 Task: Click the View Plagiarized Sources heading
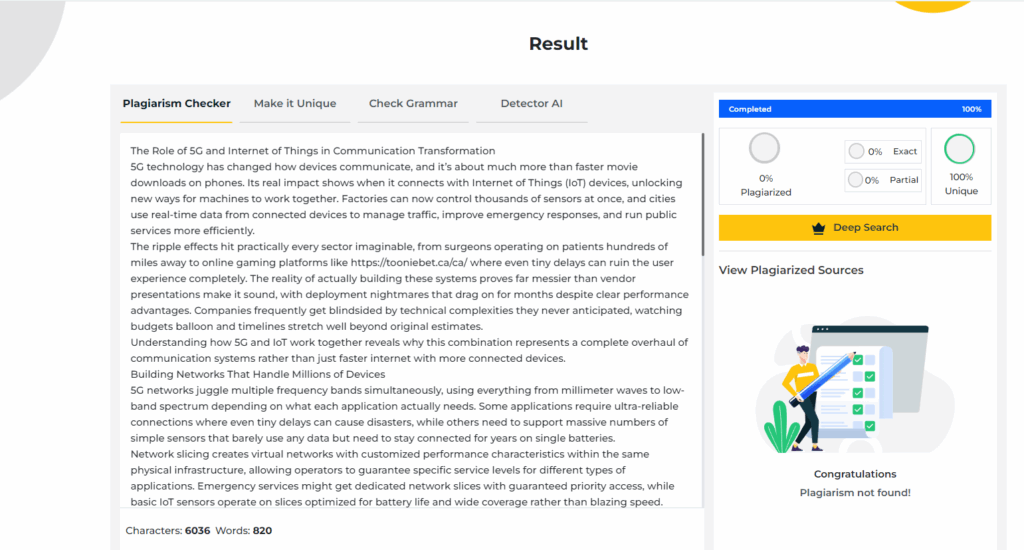point(791,270)
